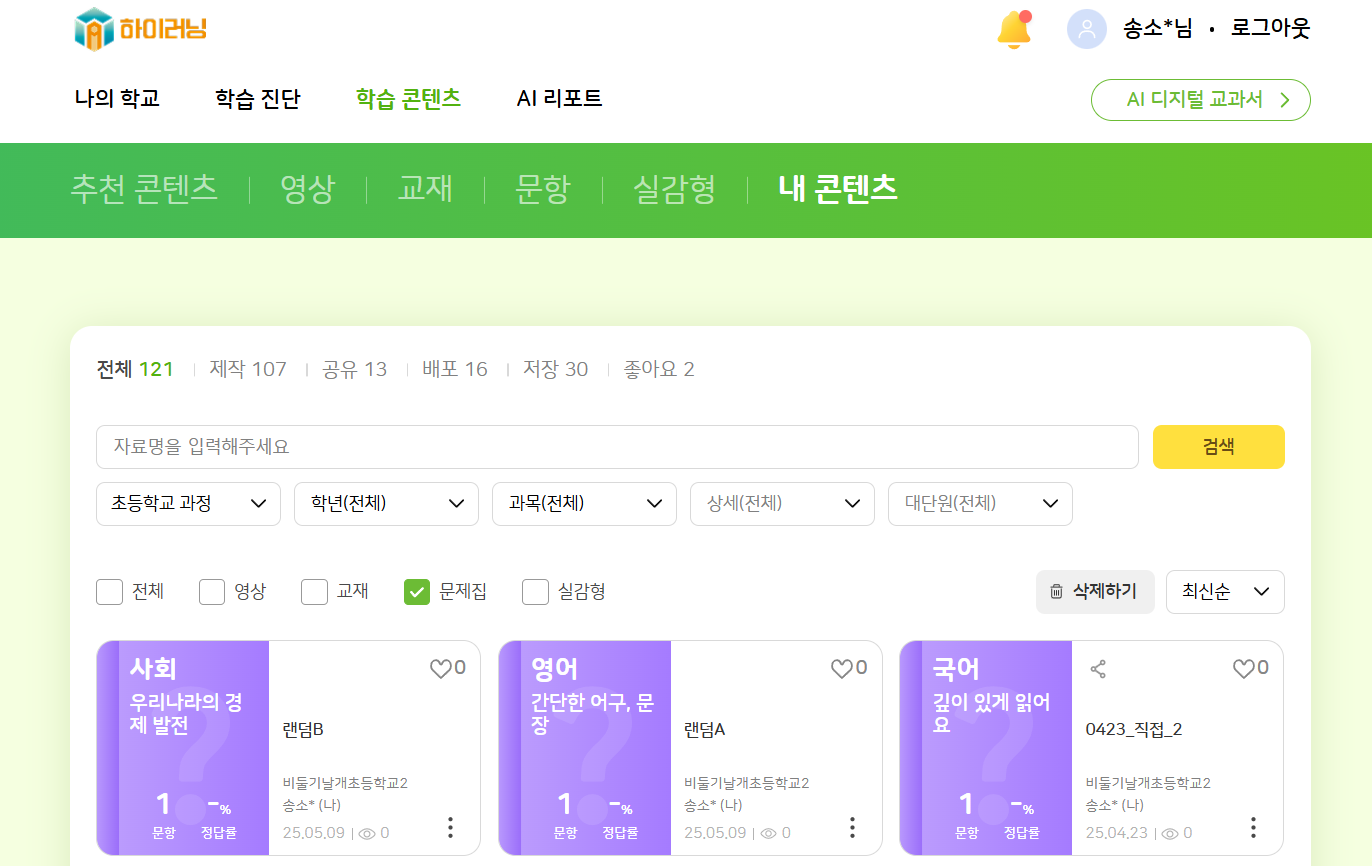This screenshot has height=866, width=1372.
Task: Expand the 초등학교 과정 dropdown
Action: pos(188,504)
